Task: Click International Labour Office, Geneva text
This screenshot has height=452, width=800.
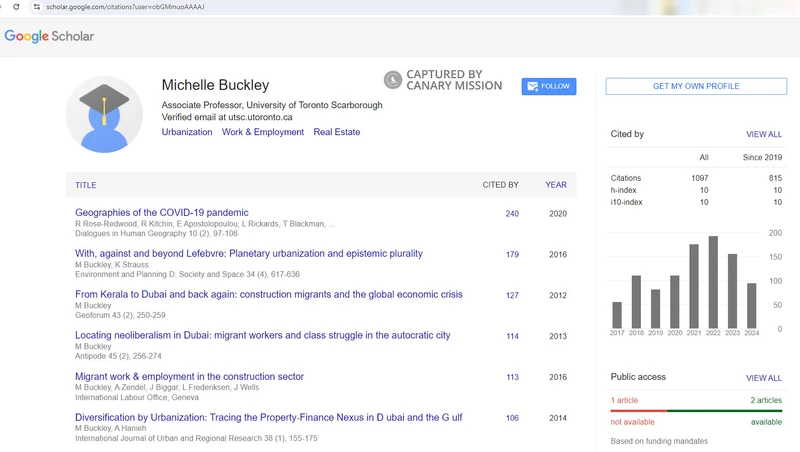Action: 137,397
